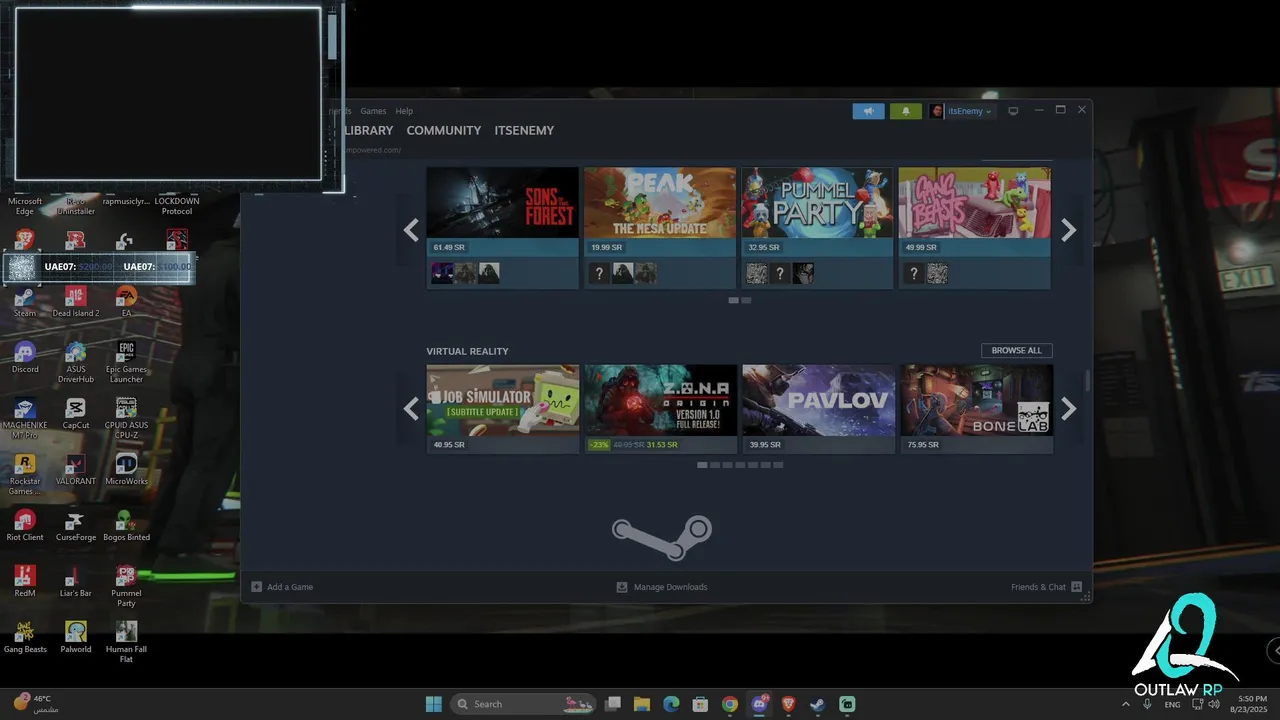
Task: Open Sons of the Forest game thumbnail
Action: [502, 202]
